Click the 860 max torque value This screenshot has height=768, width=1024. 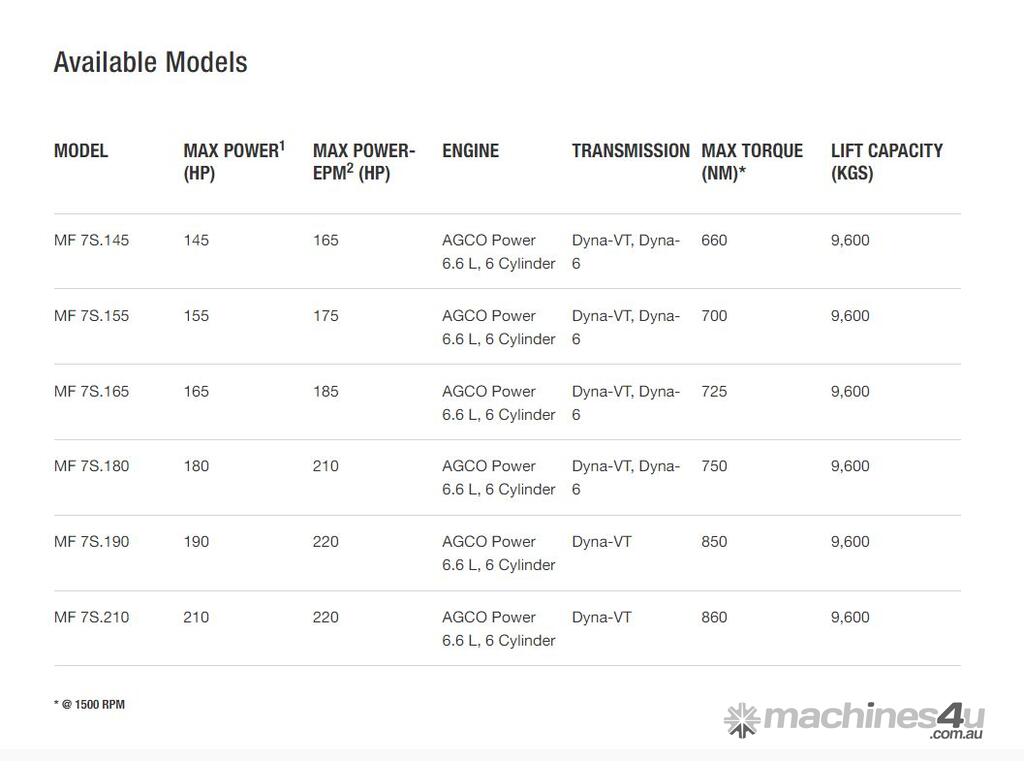pyautogui.click(x=714, y=617)
